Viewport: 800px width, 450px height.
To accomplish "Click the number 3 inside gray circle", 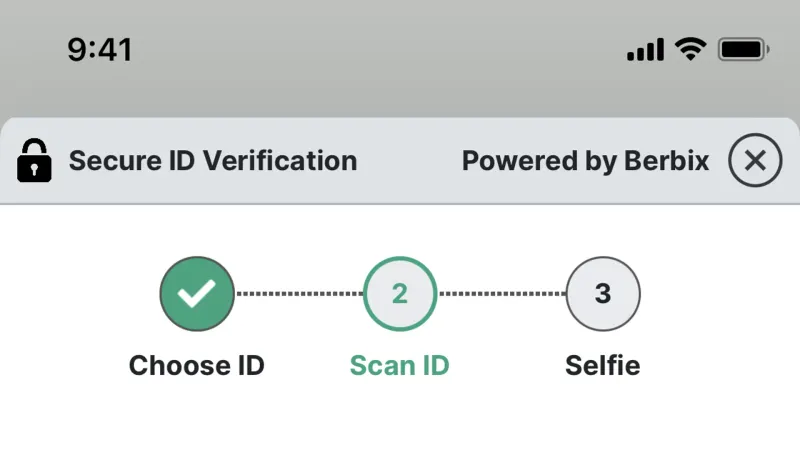I will click(x=603, y=293).
